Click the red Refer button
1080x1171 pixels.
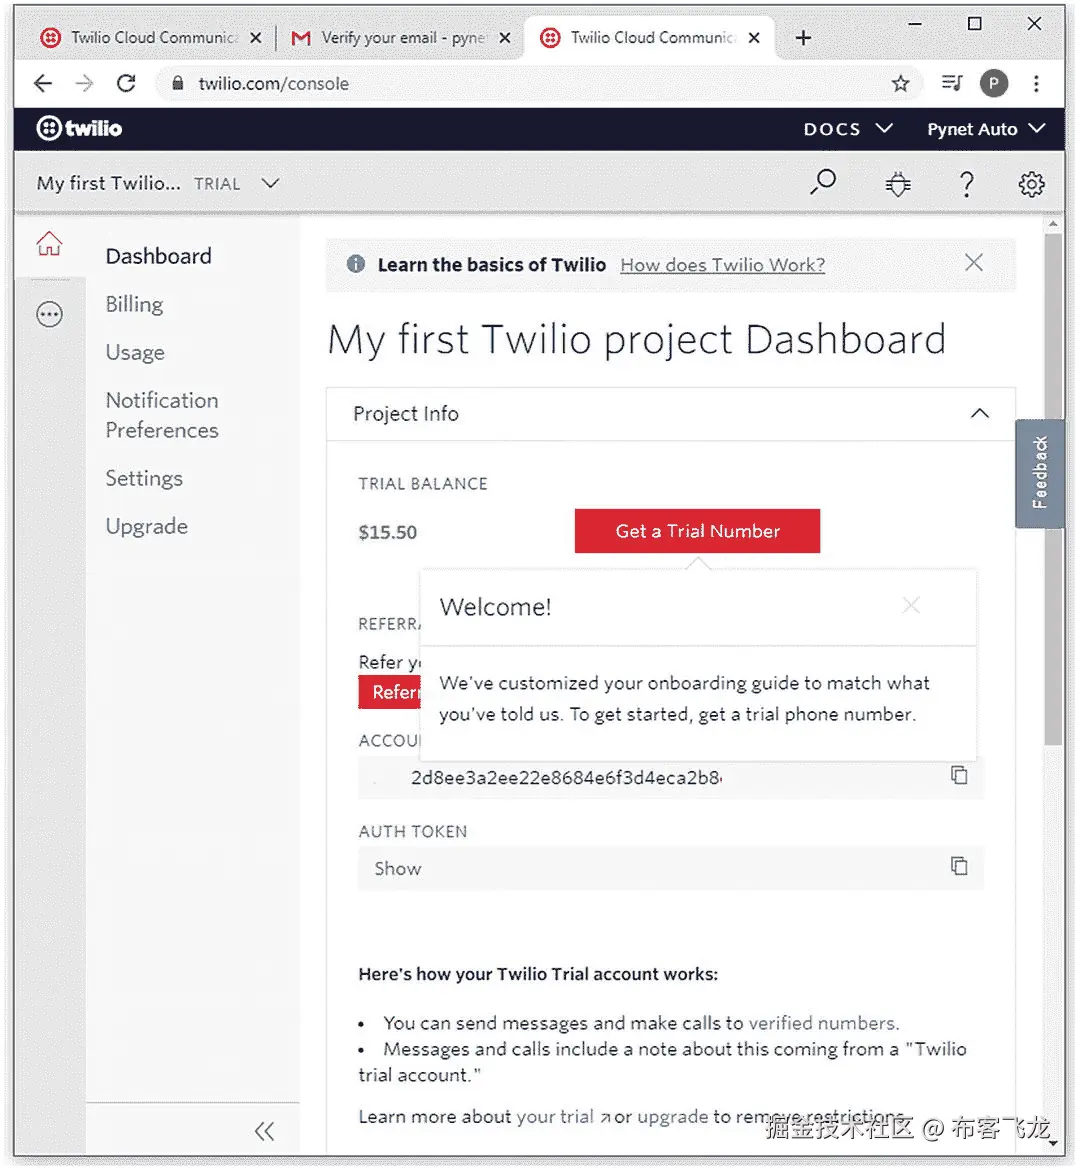pos(390,692)
